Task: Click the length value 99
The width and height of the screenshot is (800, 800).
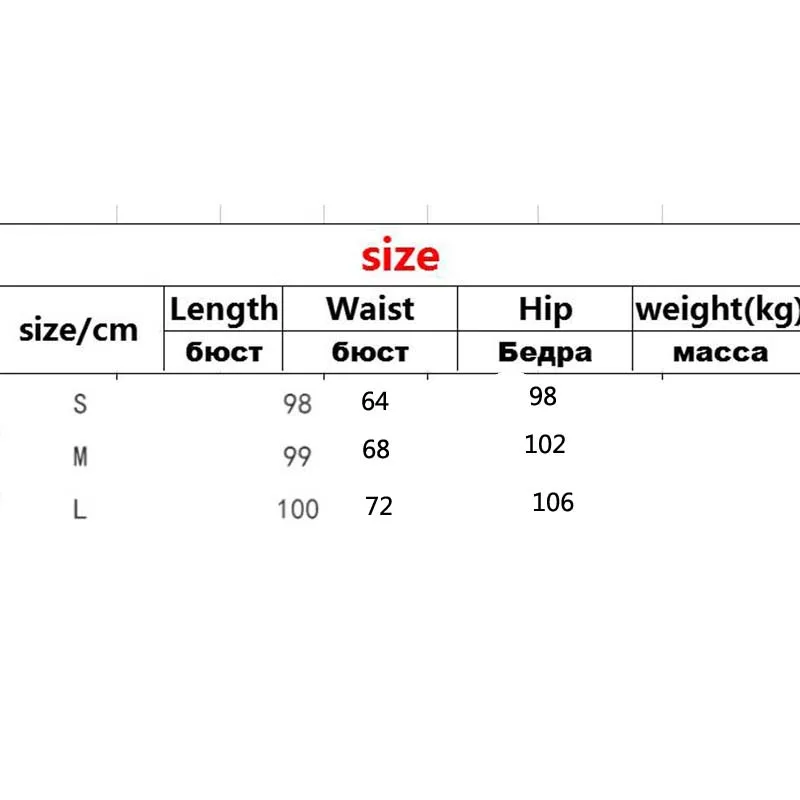Action: (x=297, y=457)
